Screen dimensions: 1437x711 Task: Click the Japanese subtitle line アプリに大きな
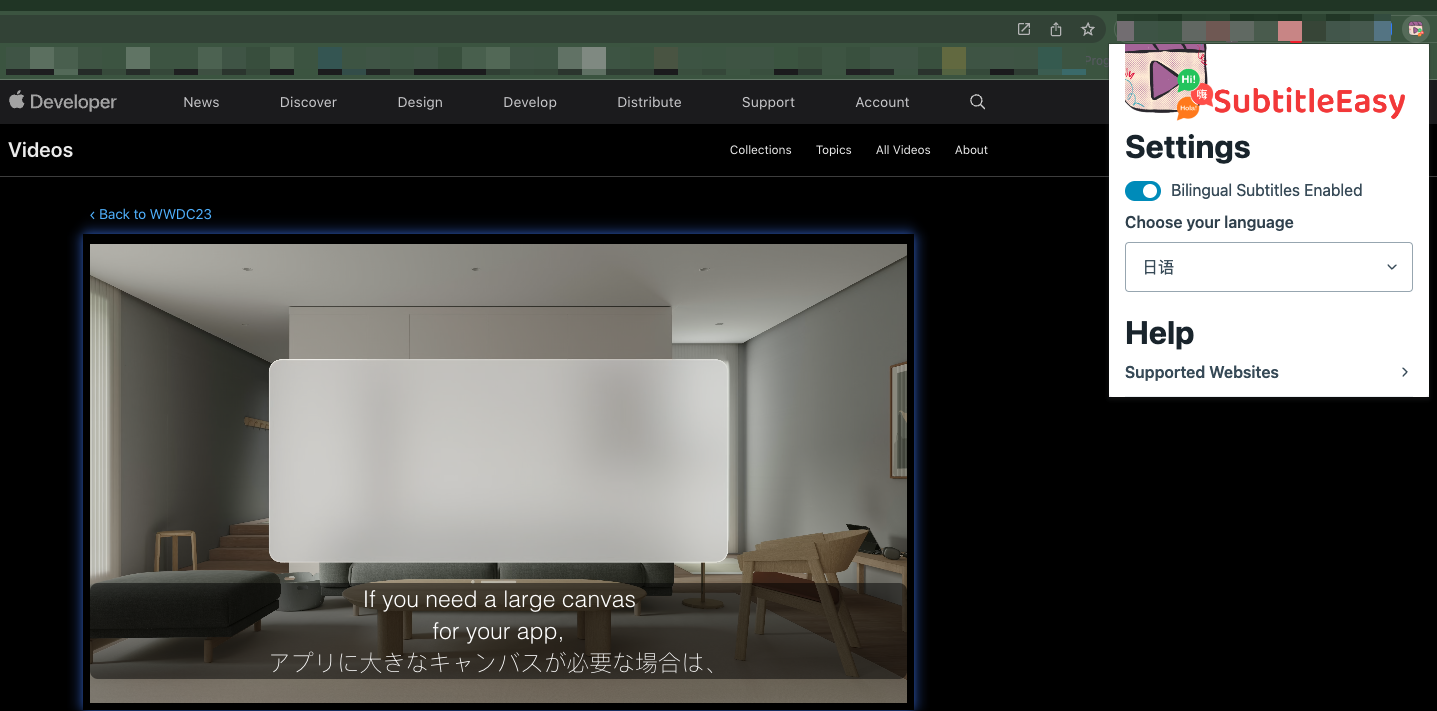click(x=494, y=662)
